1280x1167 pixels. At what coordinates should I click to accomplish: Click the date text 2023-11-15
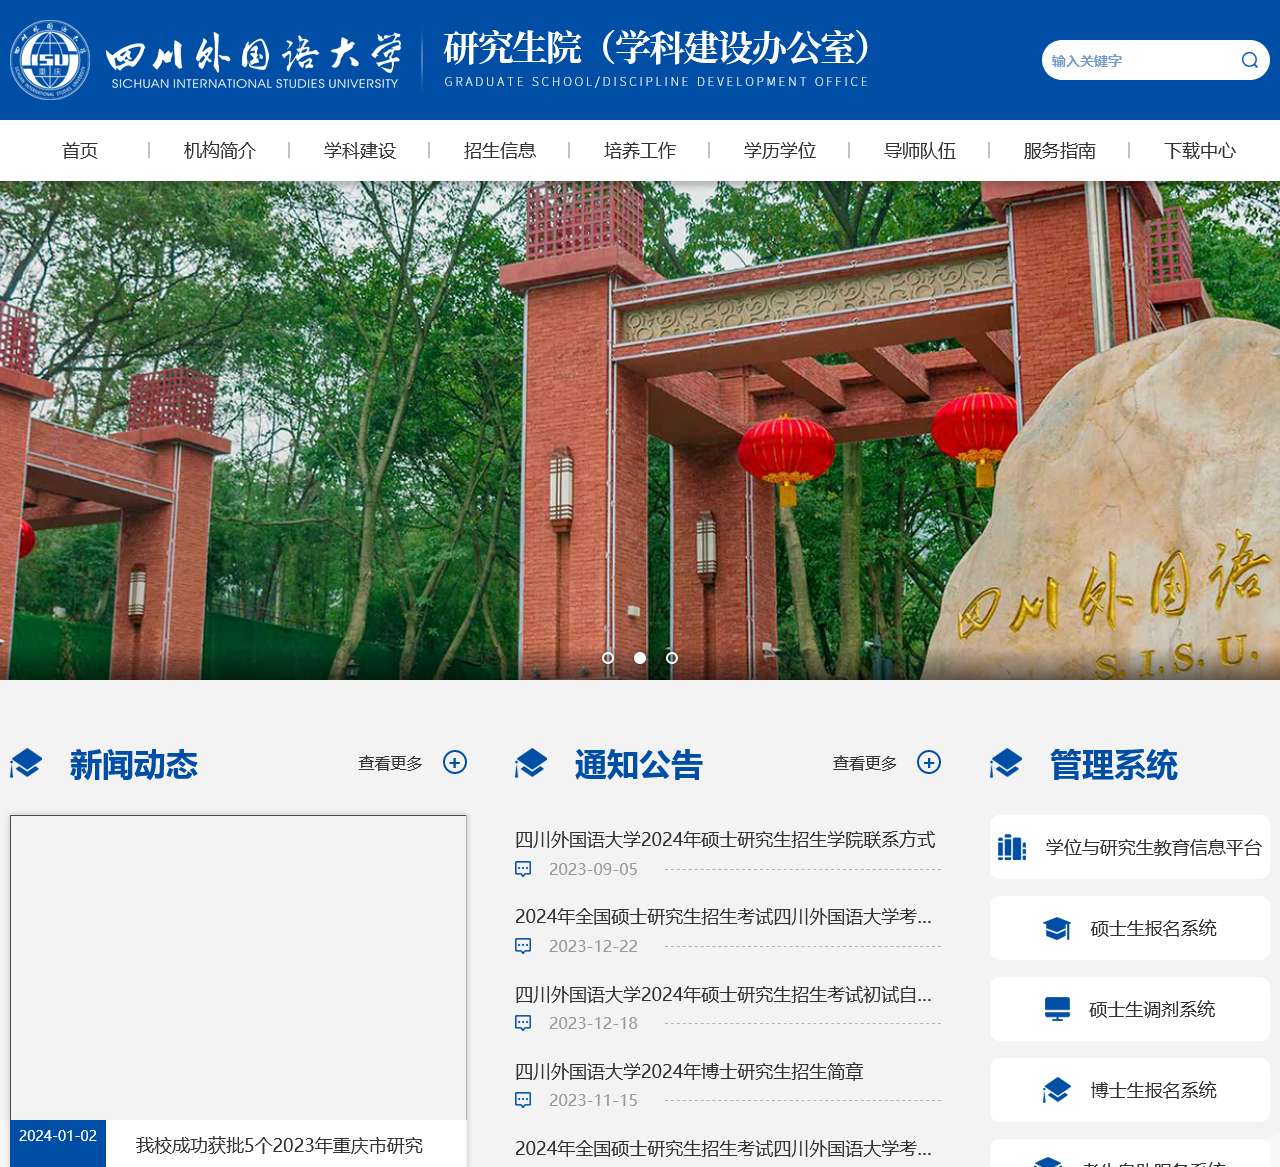tap(593, 1100)
